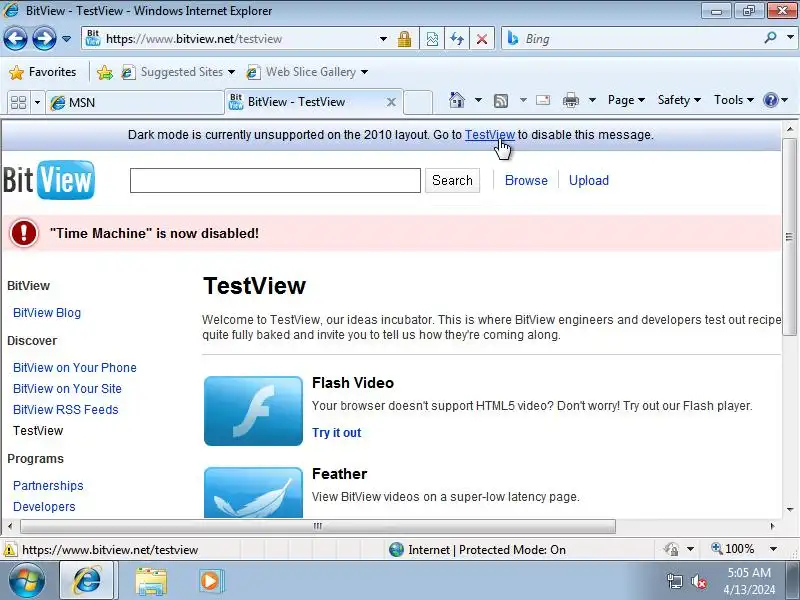Open the Windows Start button

click(x=27, y=581)
